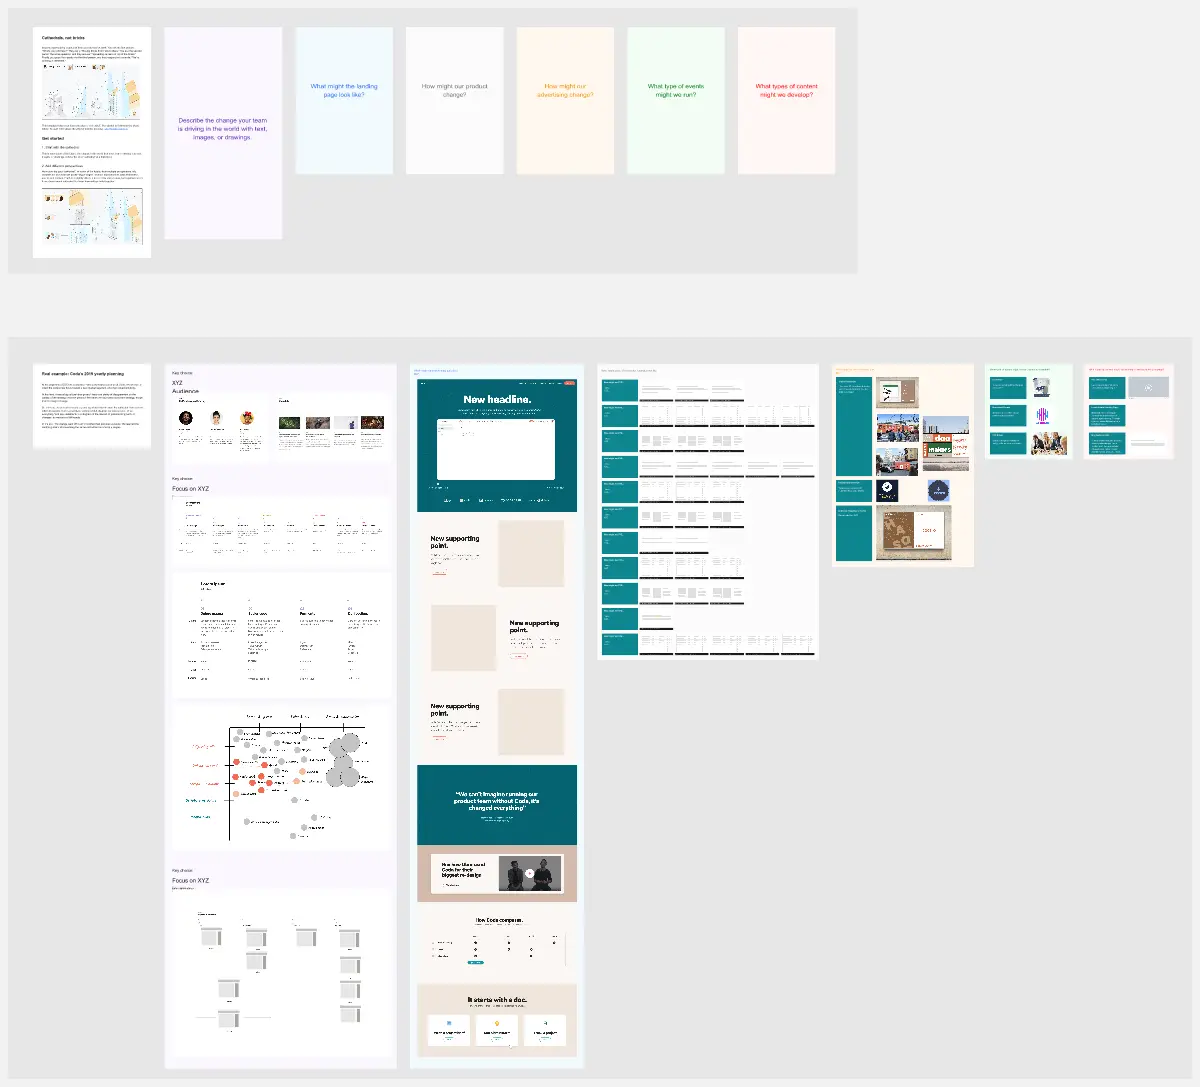Image resolution: width=1200 pixels, height=1087 pixels.
Task: Click the second persona avatar under Audience
Action: point(216,418)
